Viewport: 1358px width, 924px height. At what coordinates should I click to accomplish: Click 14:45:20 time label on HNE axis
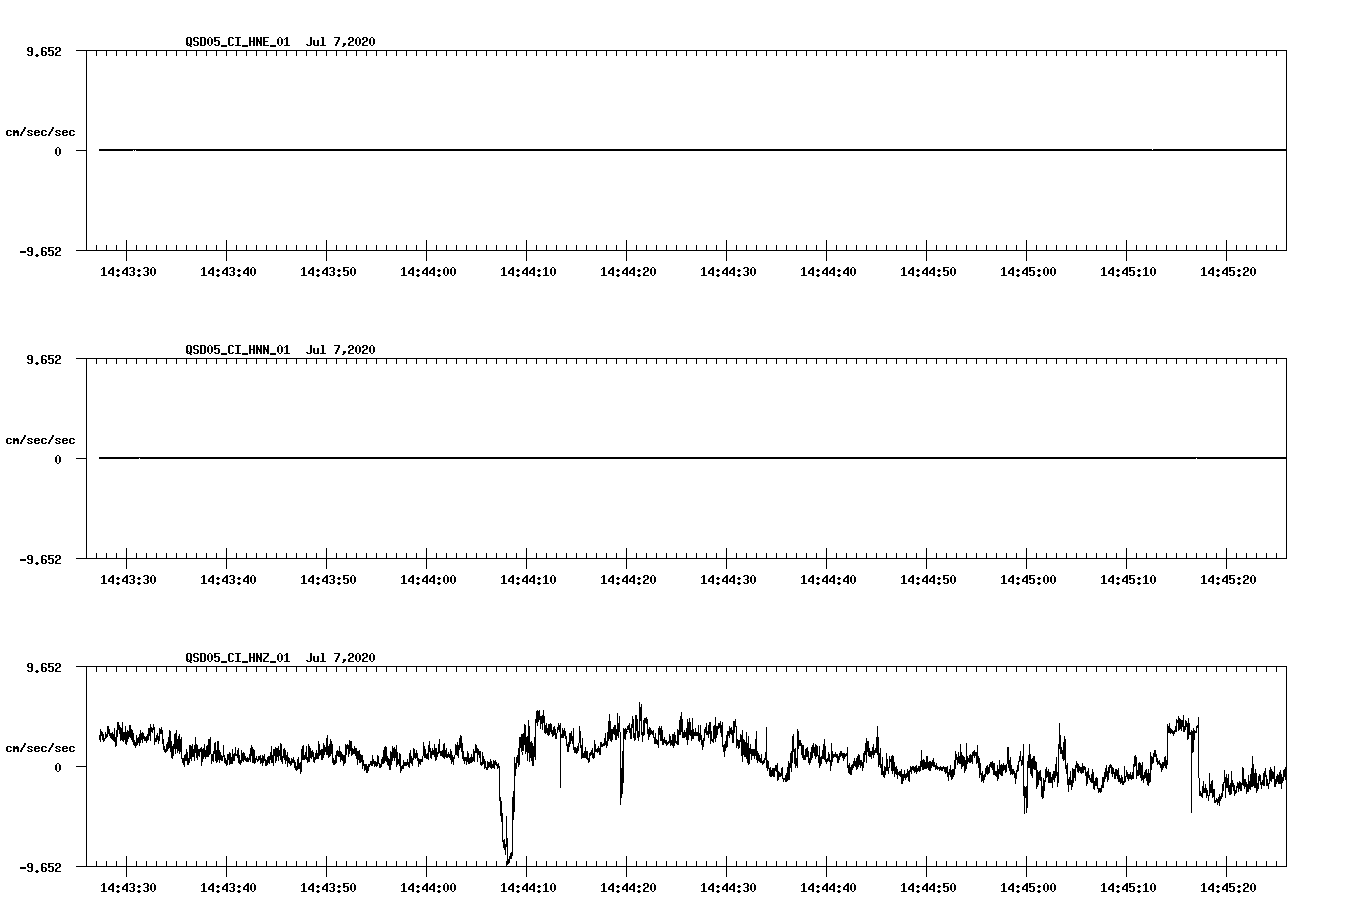tap(1228, 272)
